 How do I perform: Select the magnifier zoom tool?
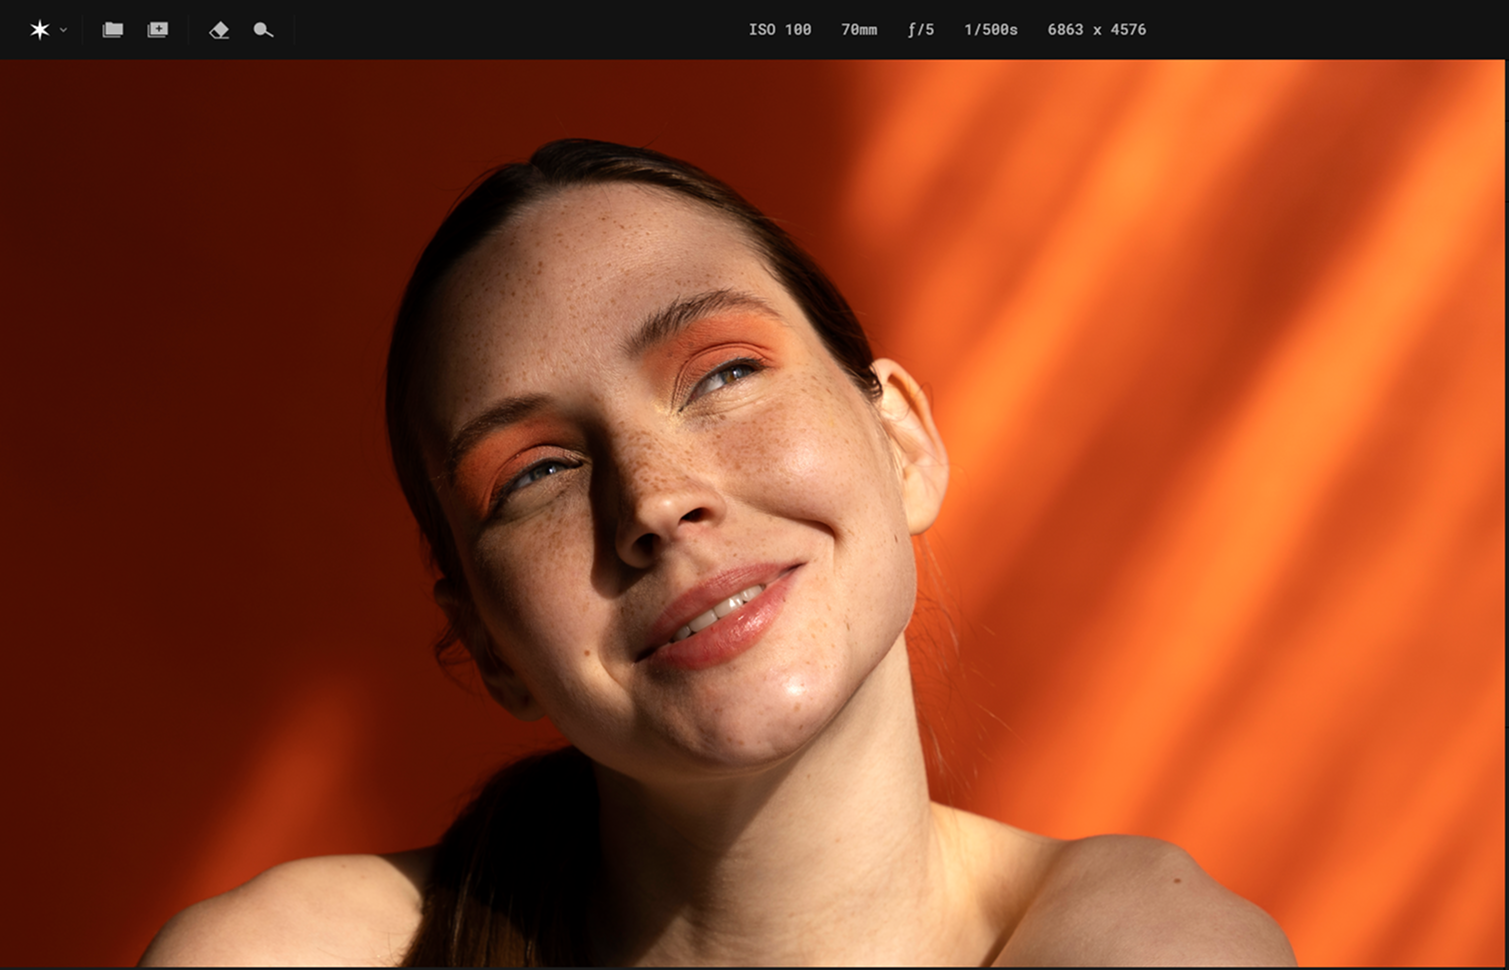[x=263, y=30]
